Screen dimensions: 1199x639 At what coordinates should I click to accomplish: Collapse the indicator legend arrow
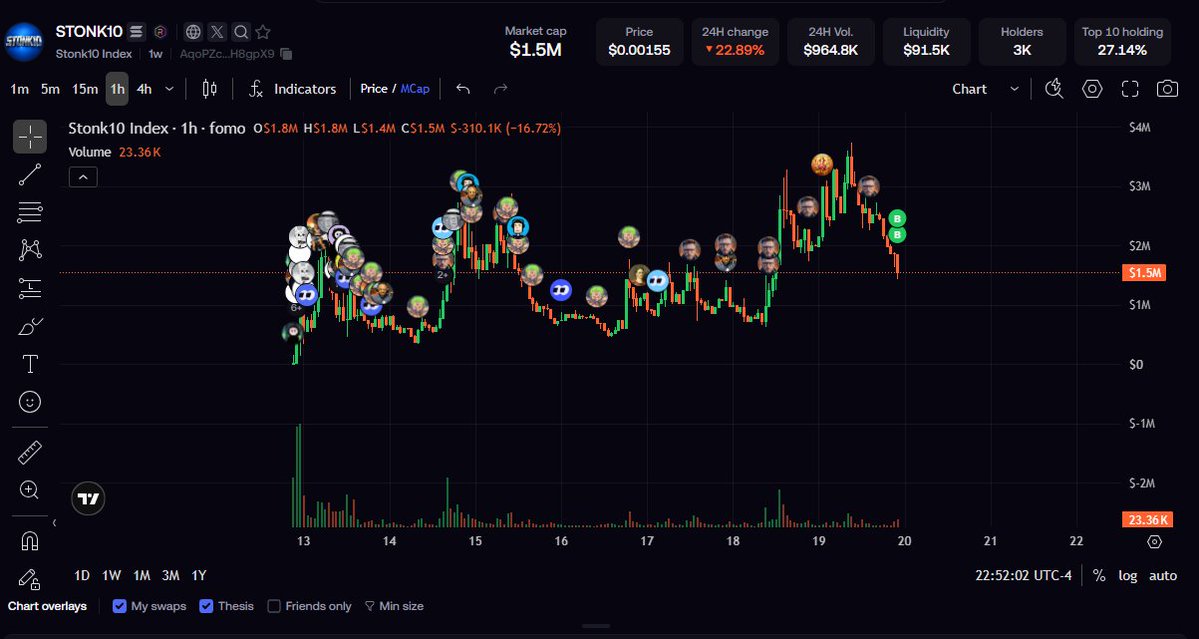[x=83, y=177]
